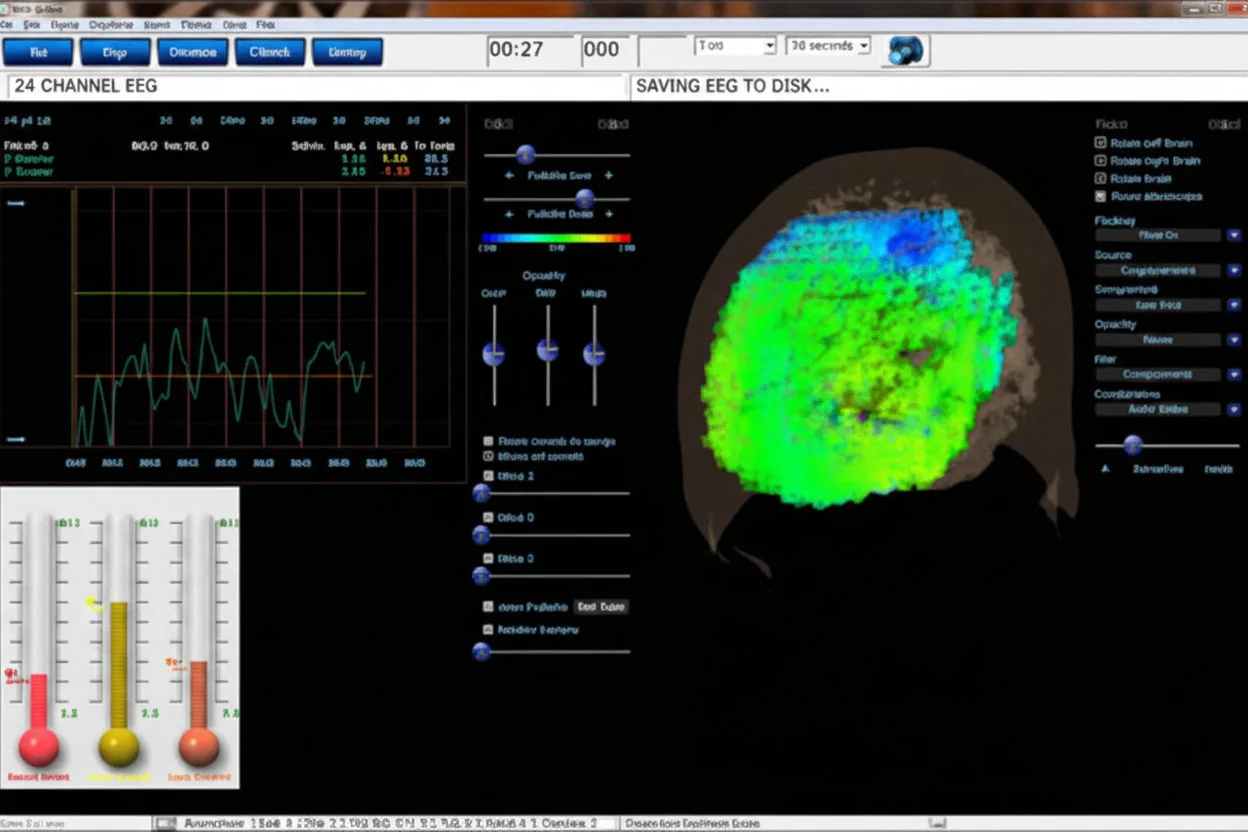Click the rainbow color scale bar
Viewport: 1248px width, 832px height.
556,239
